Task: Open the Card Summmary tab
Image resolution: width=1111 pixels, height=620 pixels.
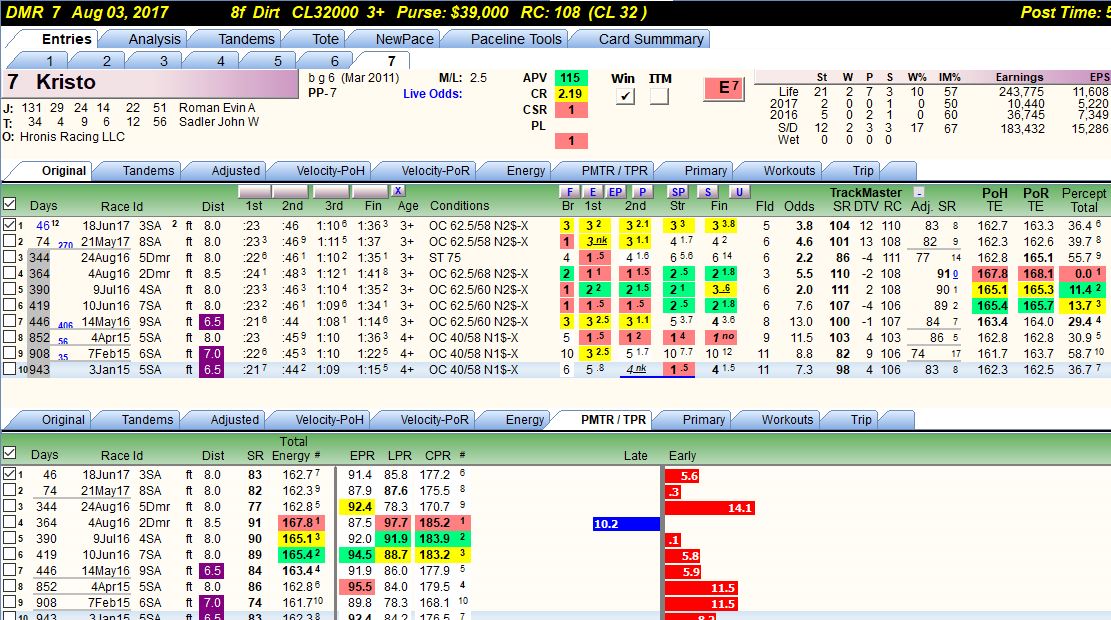Action: click(650, 39)
